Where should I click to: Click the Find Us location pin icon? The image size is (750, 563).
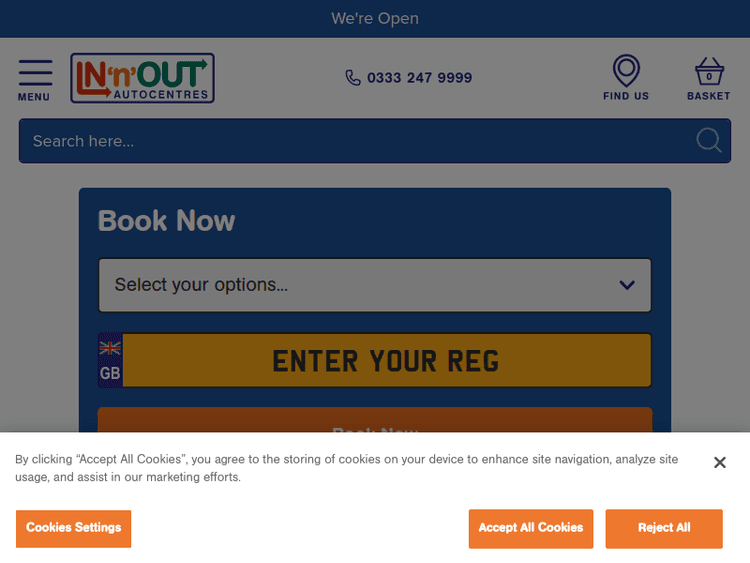(626, 71)
